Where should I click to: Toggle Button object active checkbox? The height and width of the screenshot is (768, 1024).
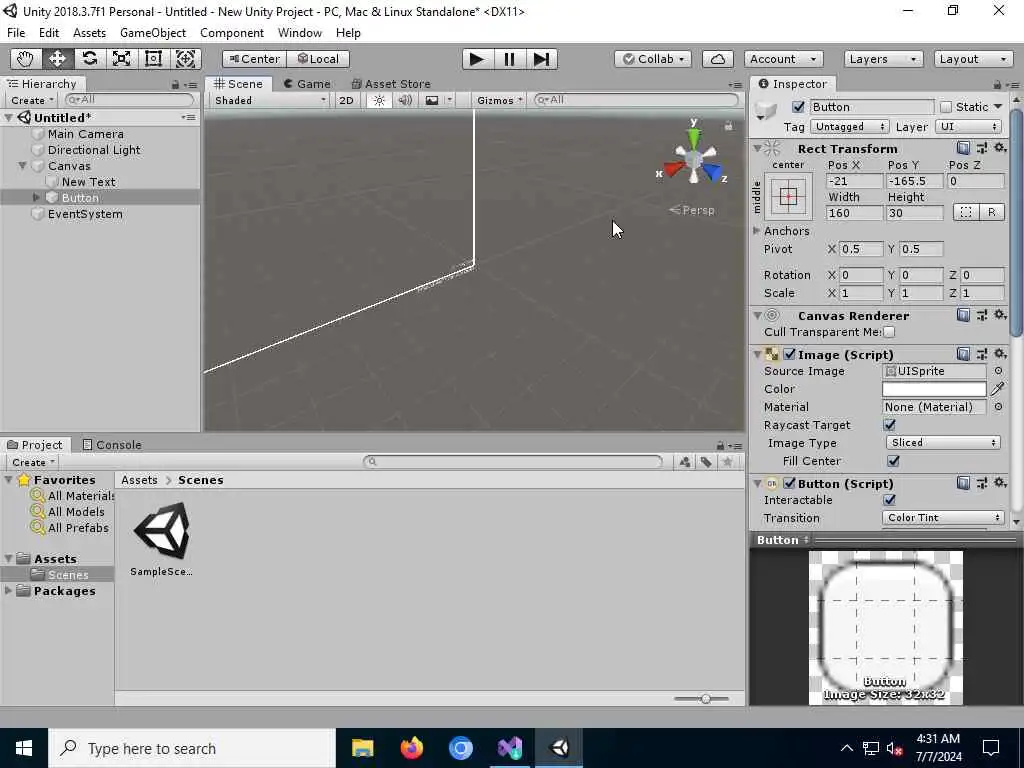(798, 106)
